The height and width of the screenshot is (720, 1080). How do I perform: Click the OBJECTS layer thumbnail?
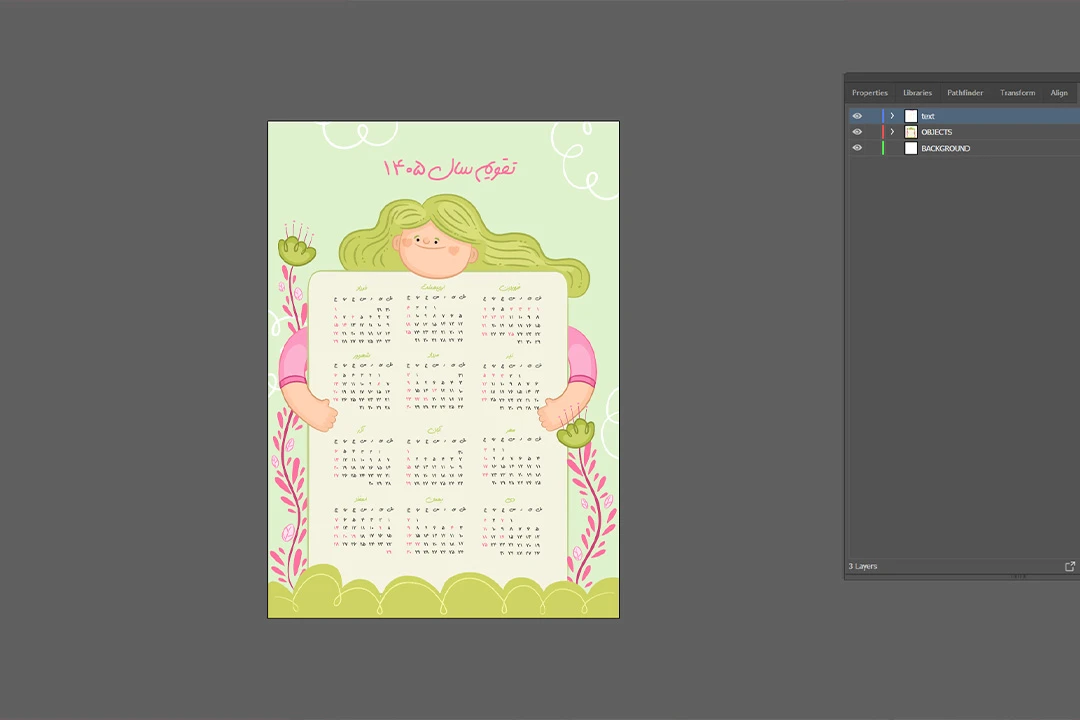911,132
